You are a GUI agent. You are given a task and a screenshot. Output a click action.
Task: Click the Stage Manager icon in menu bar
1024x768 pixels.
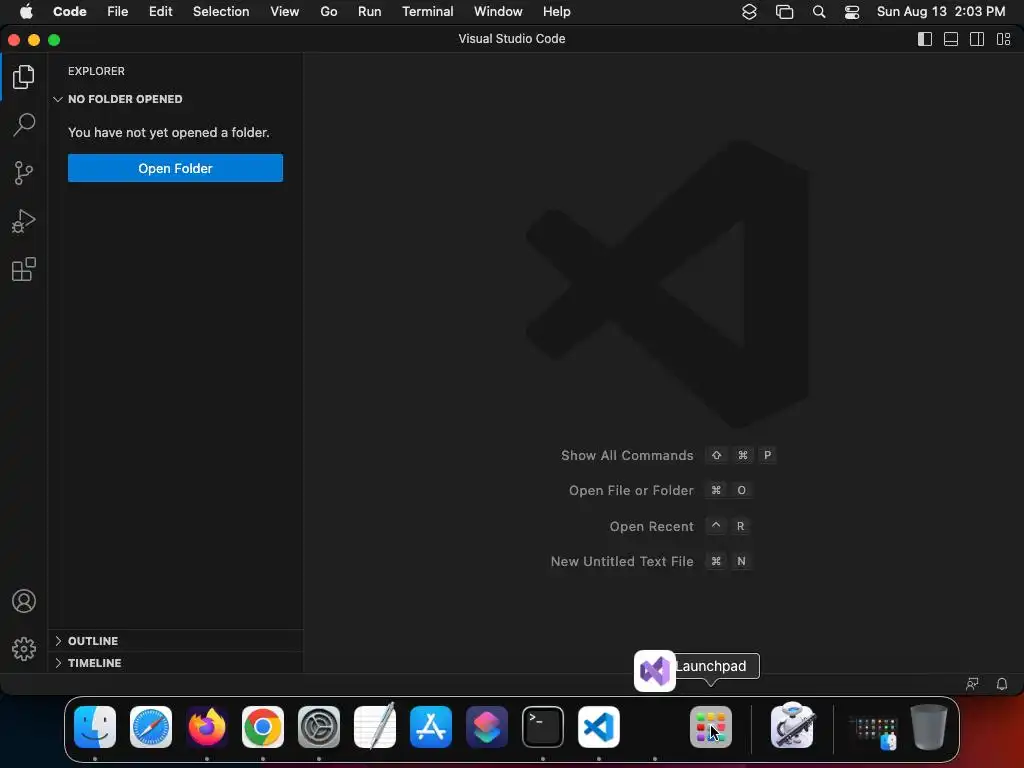(x=784, y=12)
